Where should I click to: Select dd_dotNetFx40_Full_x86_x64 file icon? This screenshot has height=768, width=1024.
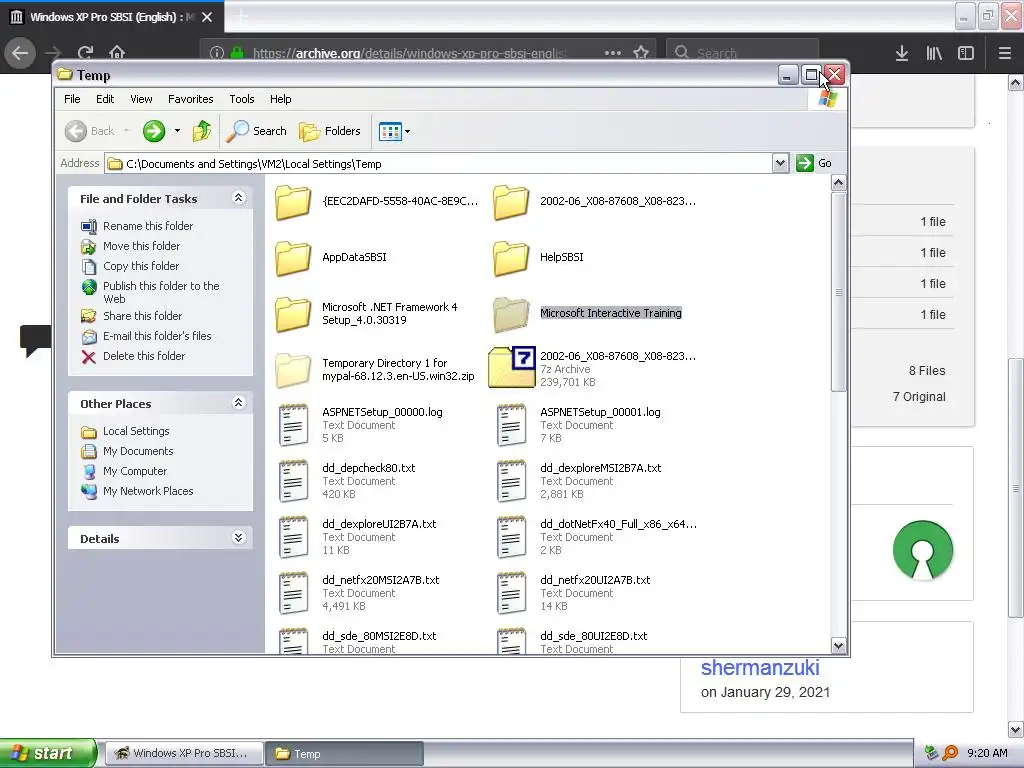pyautogui.click(x=511, y=537)
